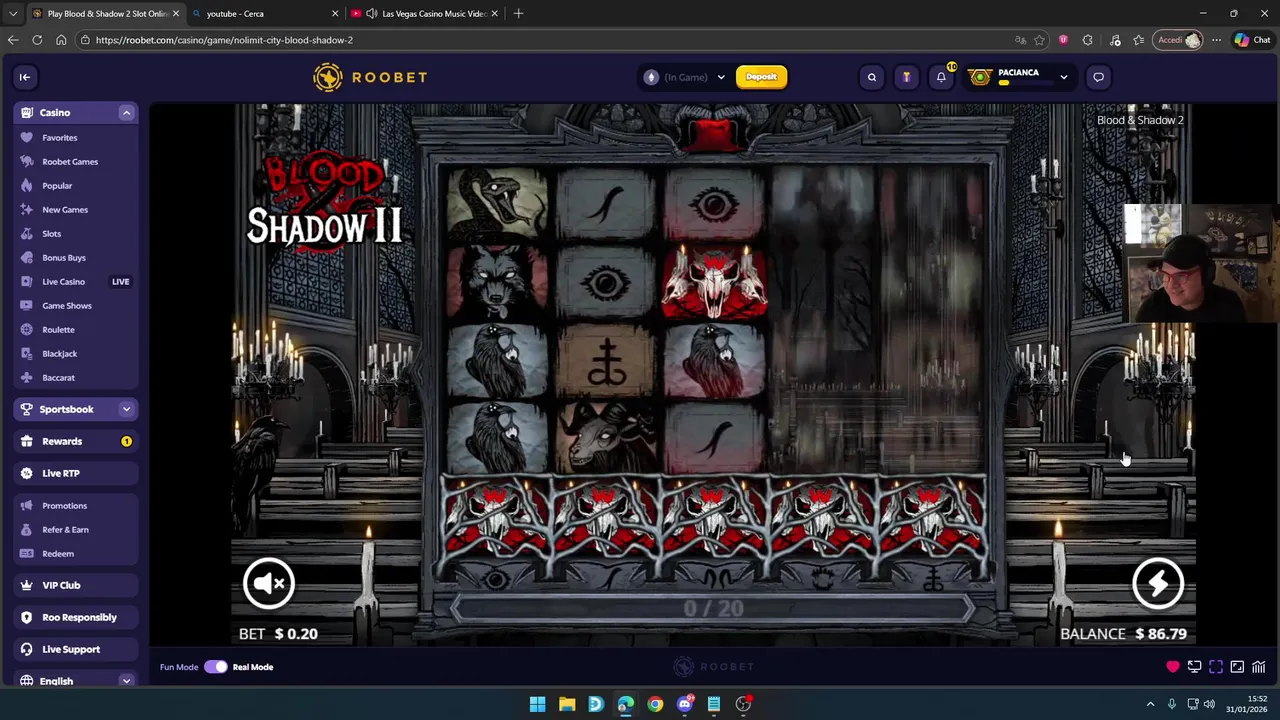Collapse the Roobet sidebar with the arrow icon
1280x720 pixels.
click(25, 77)
